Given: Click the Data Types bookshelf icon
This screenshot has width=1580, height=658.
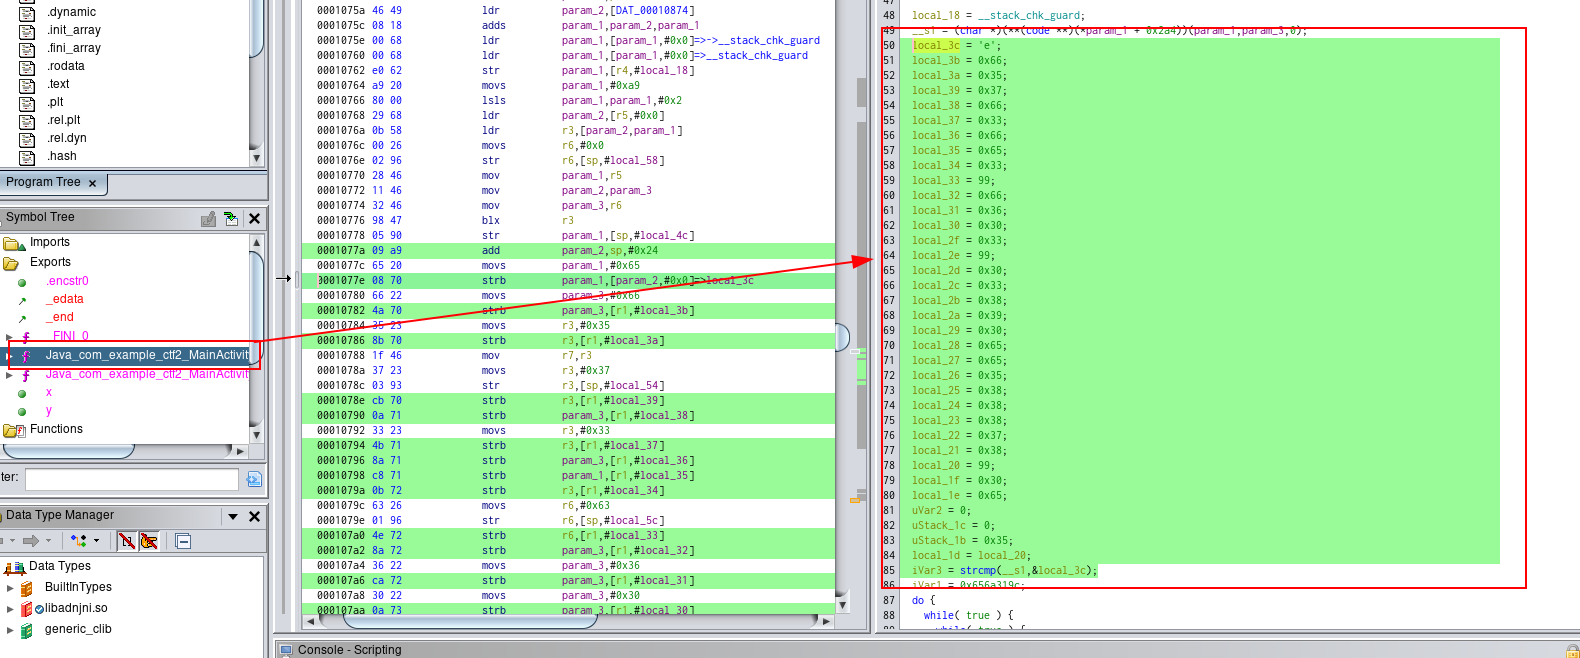Looking at the screenshot, I should point(14,567).
